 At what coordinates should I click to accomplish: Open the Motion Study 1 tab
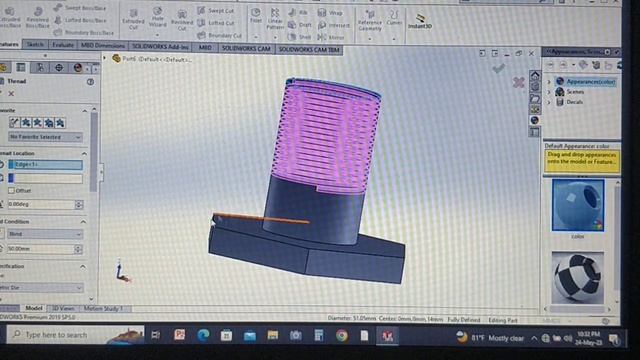click(104, 309)
